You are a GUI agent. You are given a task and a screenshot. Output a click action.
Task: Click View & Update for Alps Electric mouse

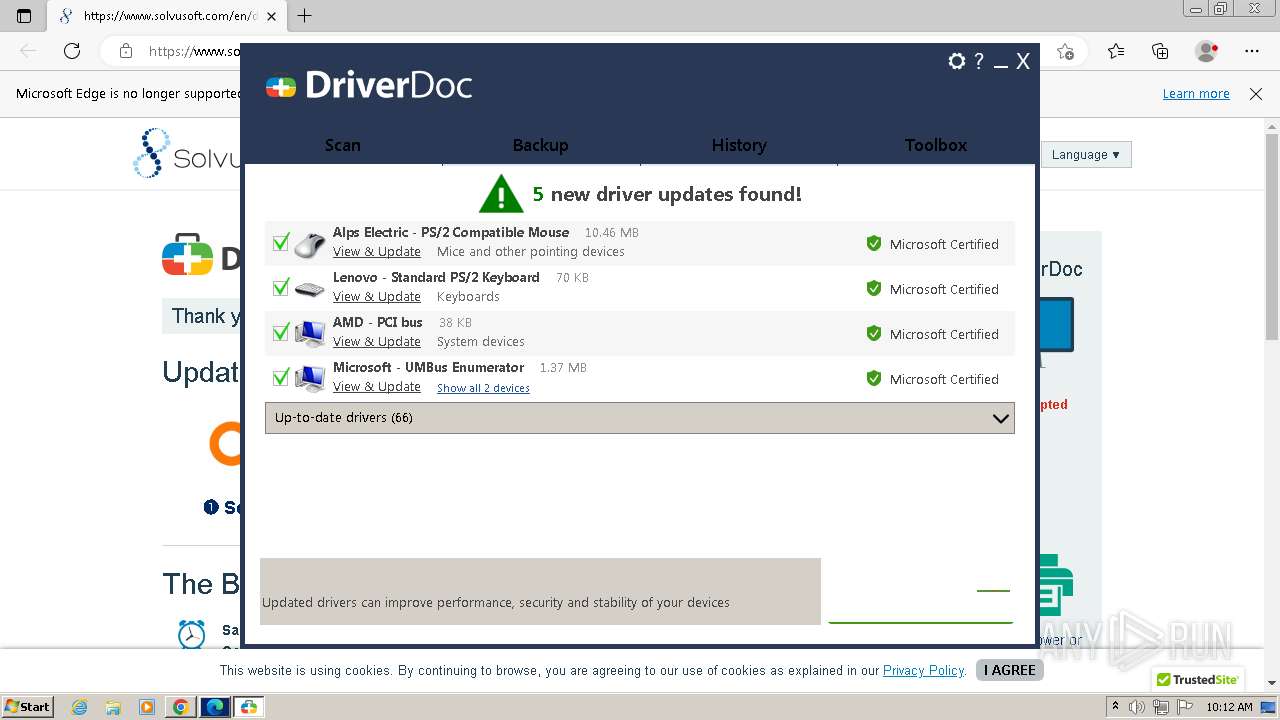[x=377, y=252]
